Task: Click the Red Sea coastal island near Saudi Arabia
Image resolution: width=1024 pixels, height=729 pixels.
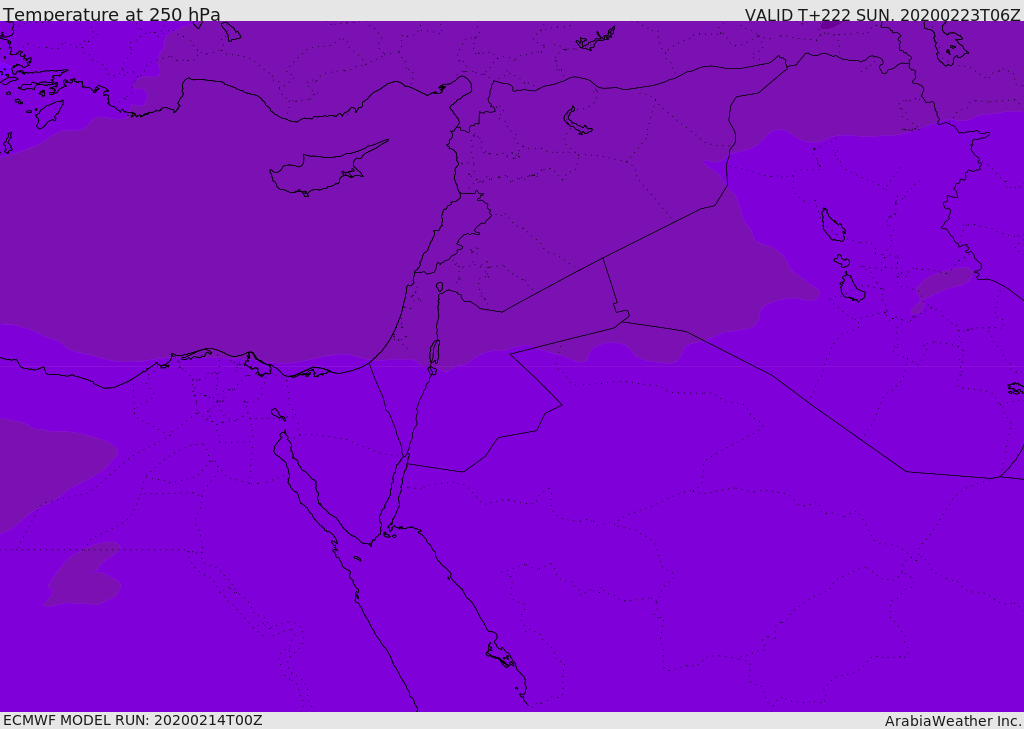Action: tap(500, 655)
